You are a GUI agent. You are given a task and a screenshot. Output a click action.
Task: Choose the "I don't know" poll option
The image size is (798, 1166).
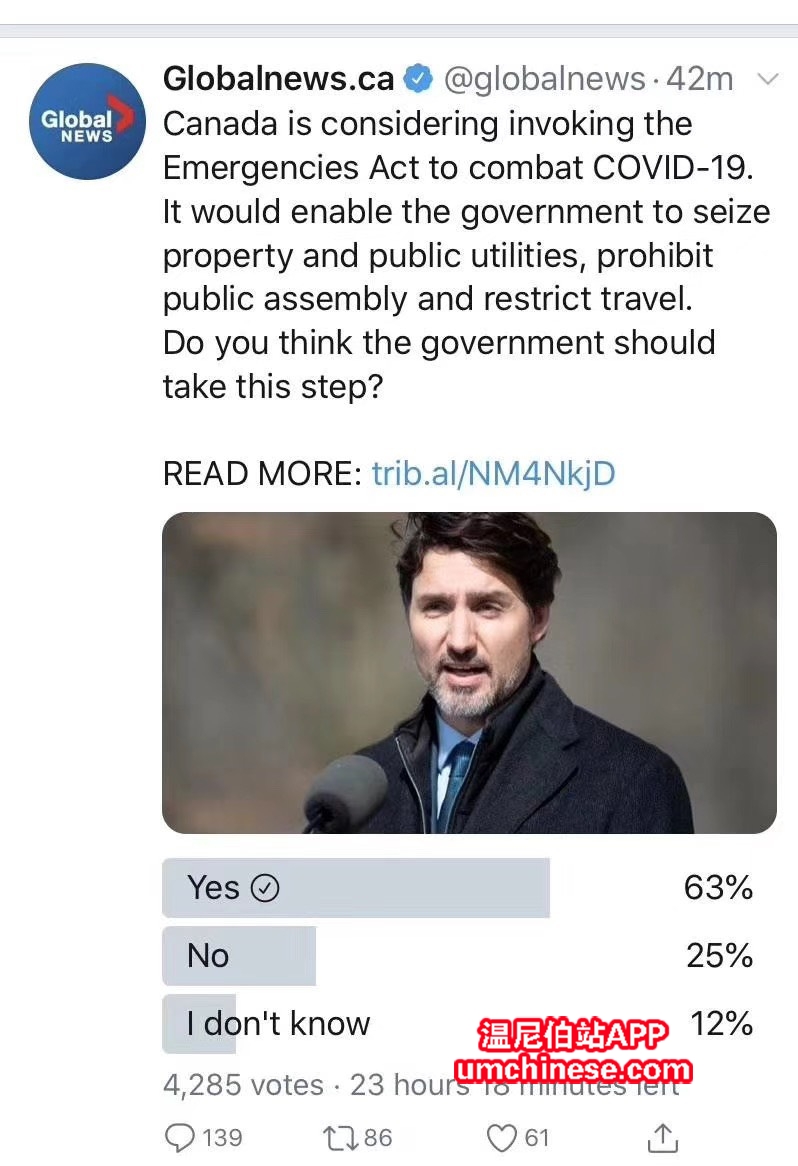point(278,1024)
